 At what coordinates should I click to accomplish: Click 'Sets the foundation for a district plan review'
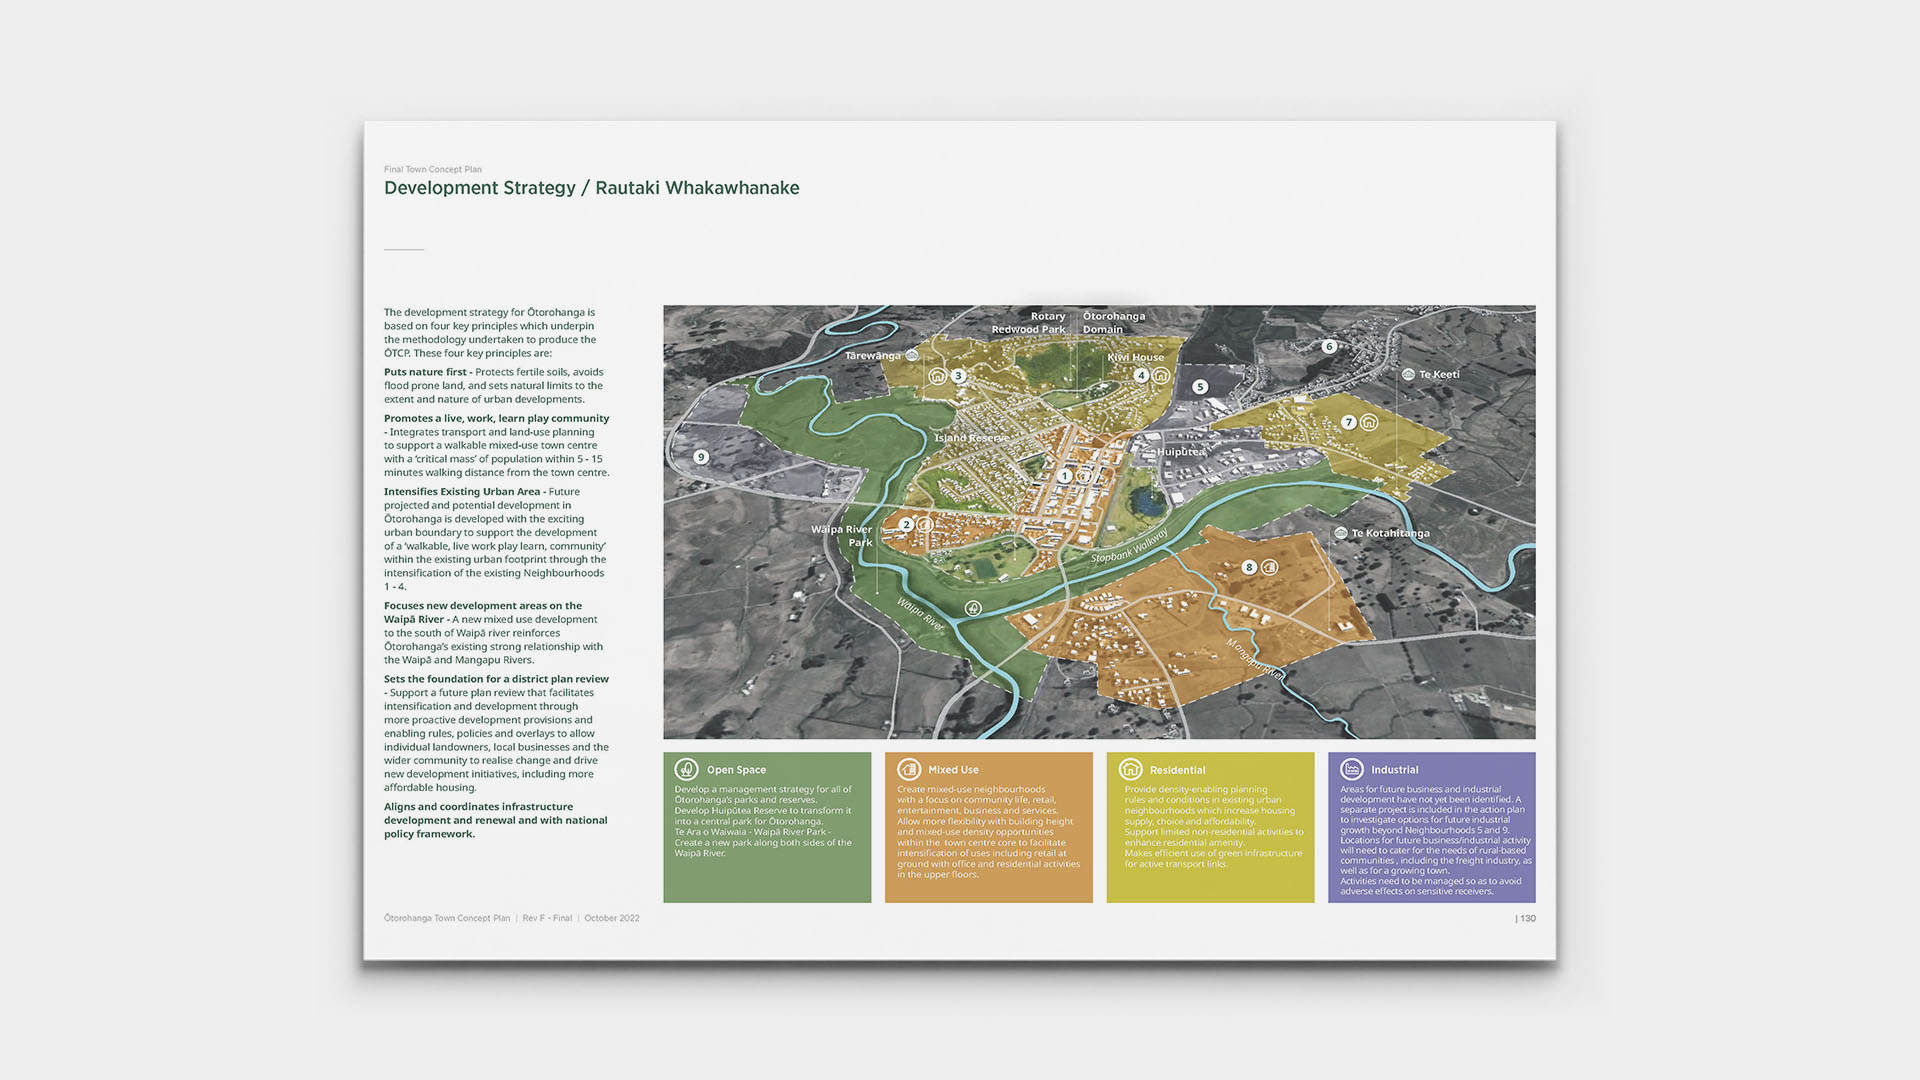496,679
